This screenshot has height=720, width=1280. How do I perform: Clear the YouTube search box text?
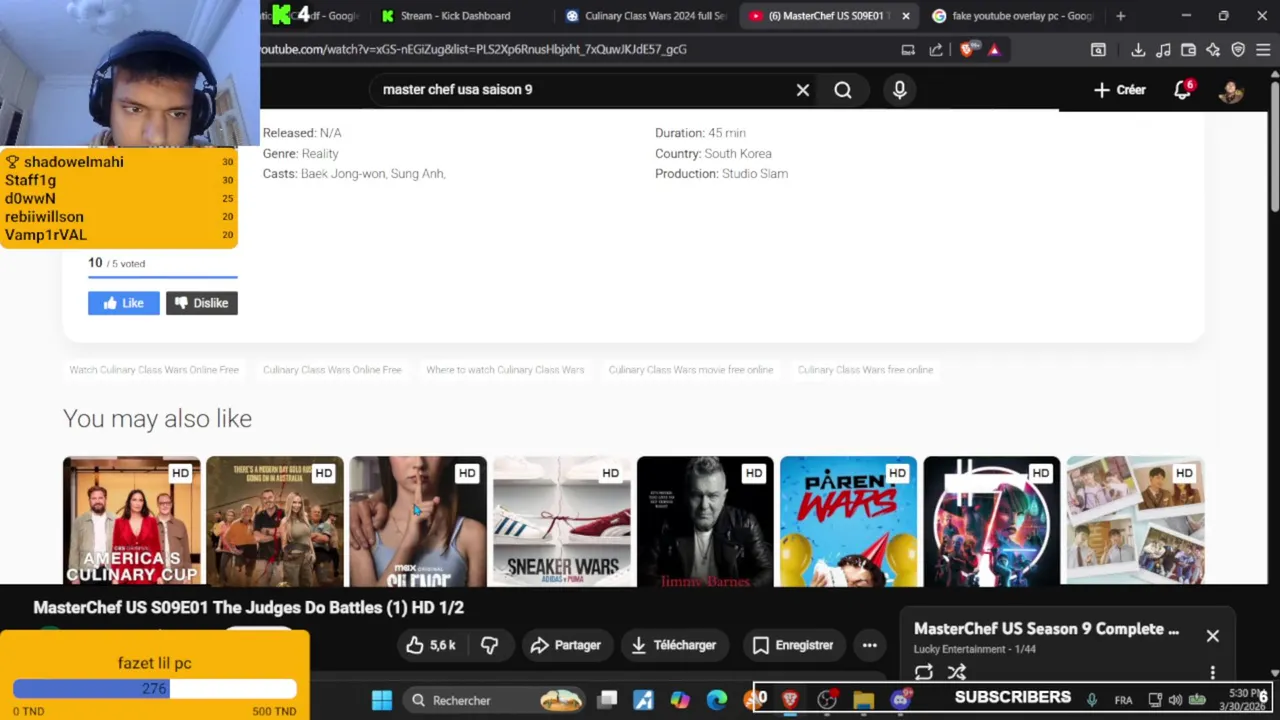pos(802,90)
